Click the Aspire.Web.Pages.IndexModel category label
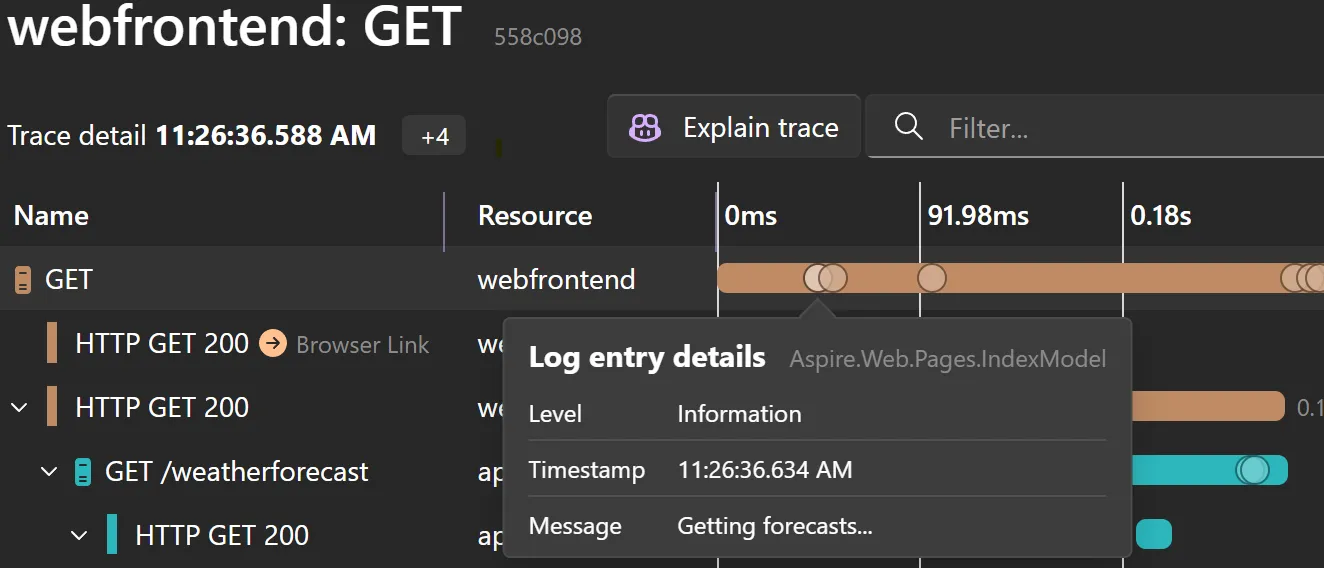The image size is (1324, 568). 948,359
